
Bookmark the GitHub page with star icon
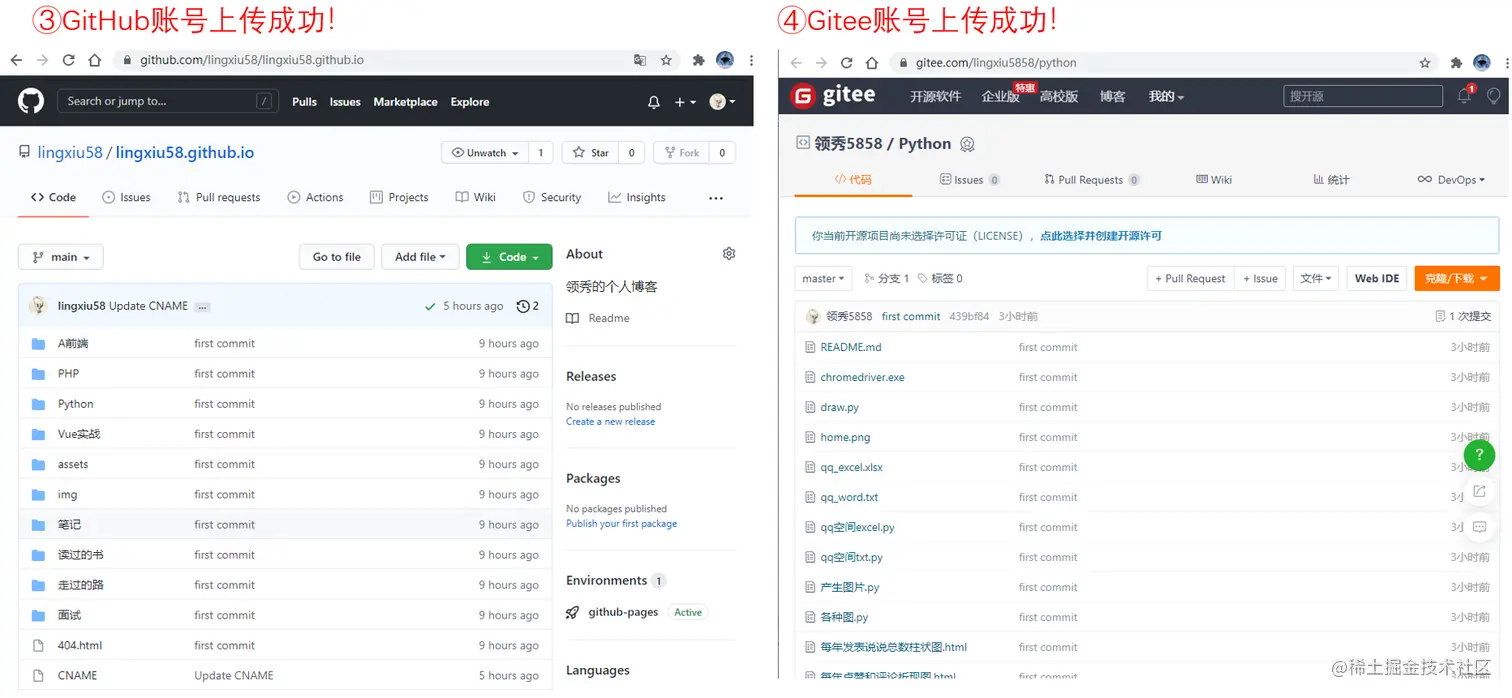point(666,60)
